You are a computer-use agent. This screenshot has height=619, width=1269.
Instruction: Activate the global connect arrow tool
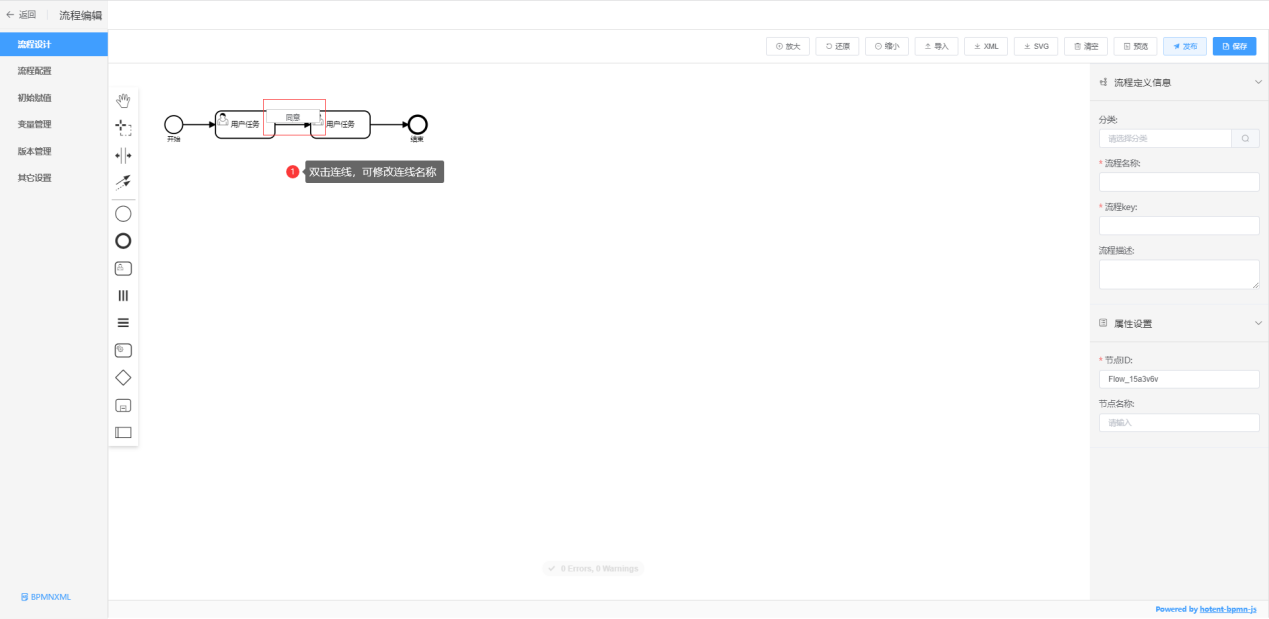123,182
